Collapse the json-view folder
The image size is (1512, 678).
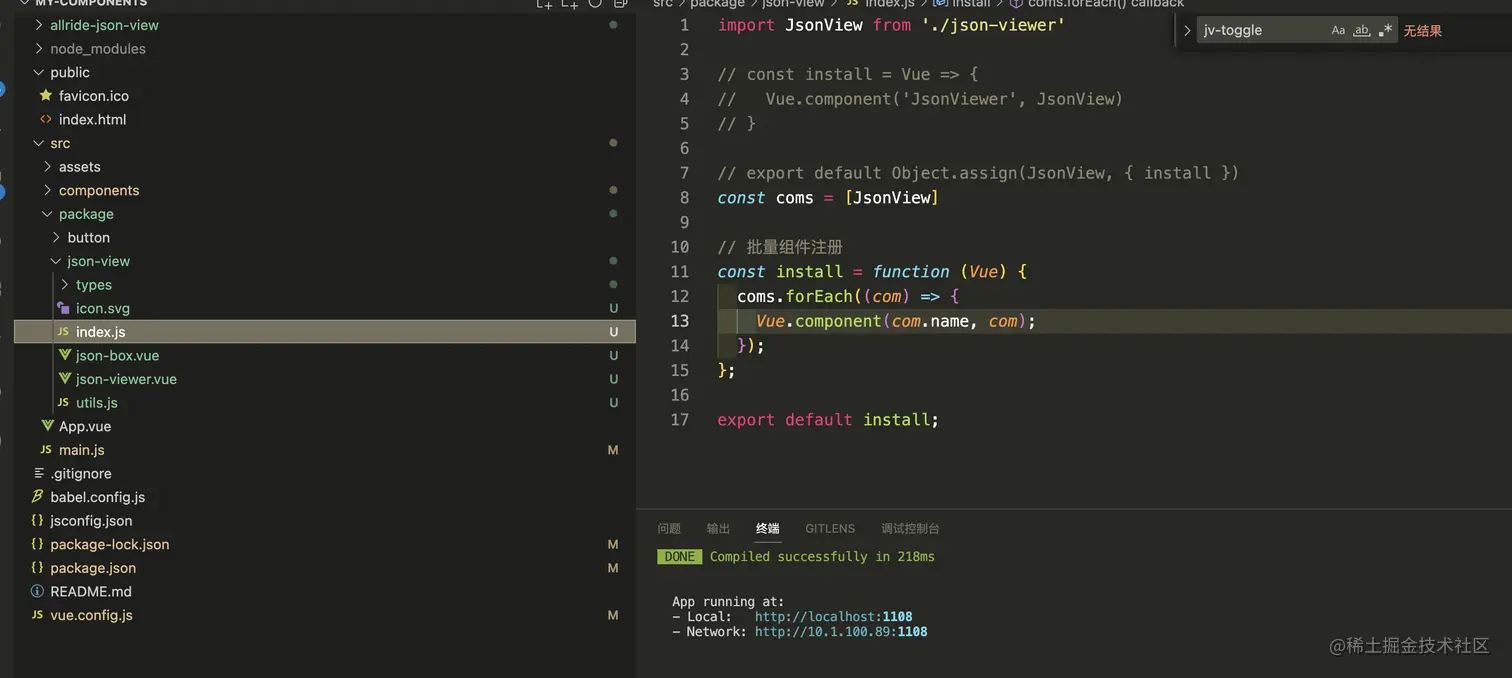(56, 261)
